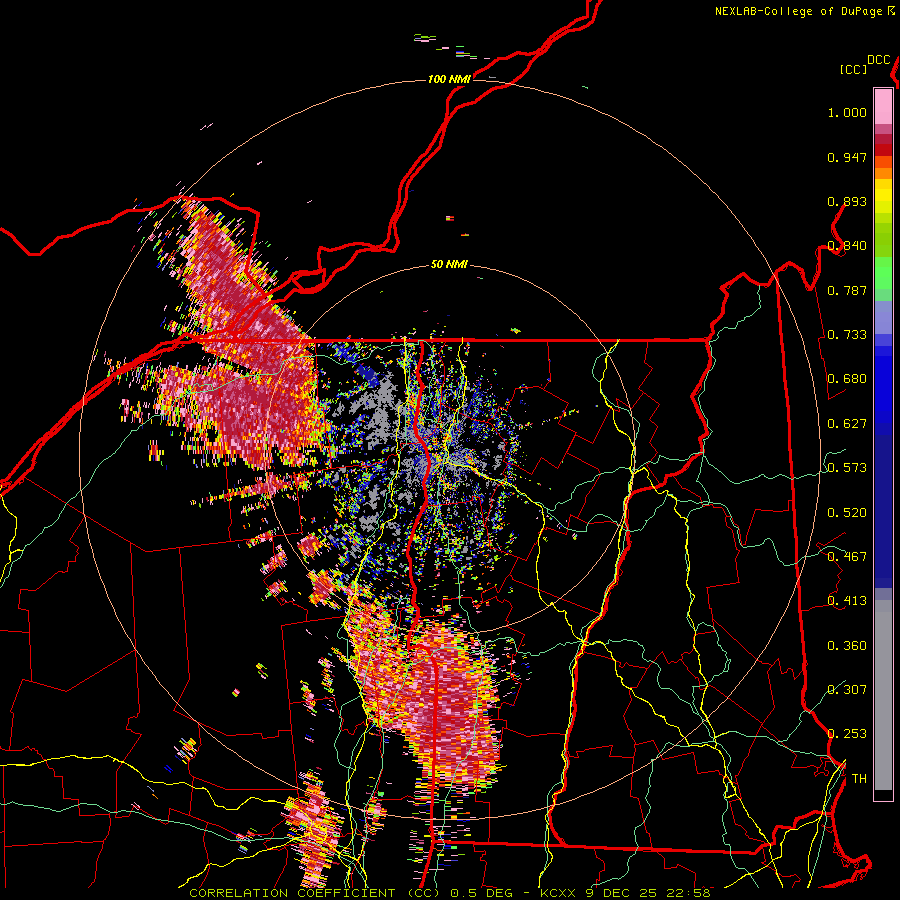Viewport: 900px width, 900px height.
Task: Click the 0.893 scale value
Action: 847,201
